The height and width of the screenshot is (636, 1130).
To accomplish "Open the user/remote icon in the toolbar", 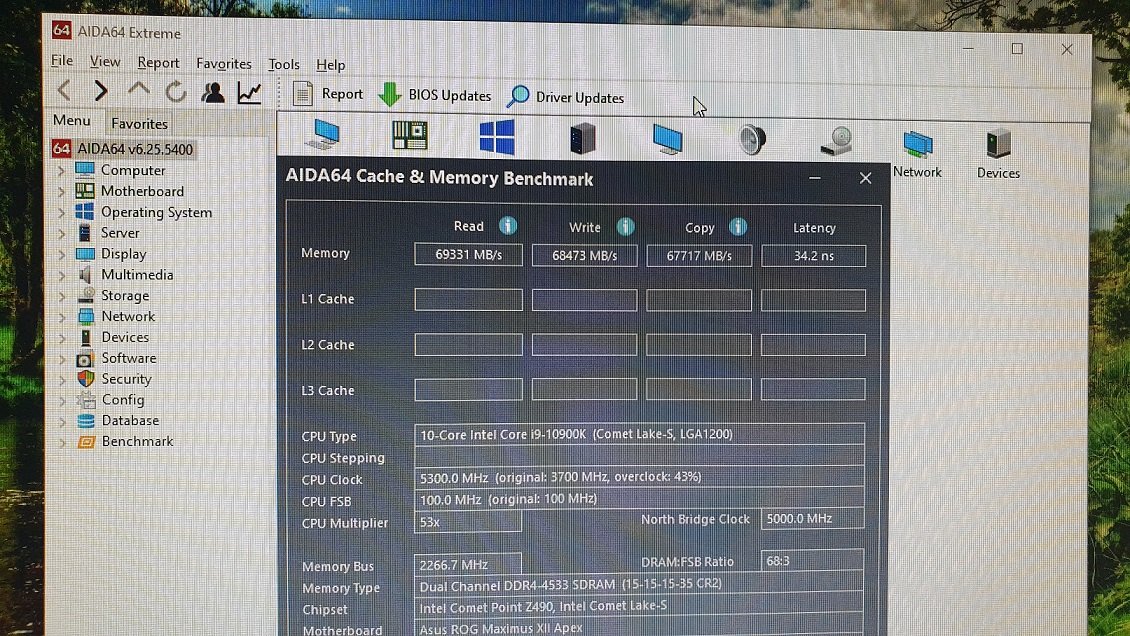I will coord(213,92).
